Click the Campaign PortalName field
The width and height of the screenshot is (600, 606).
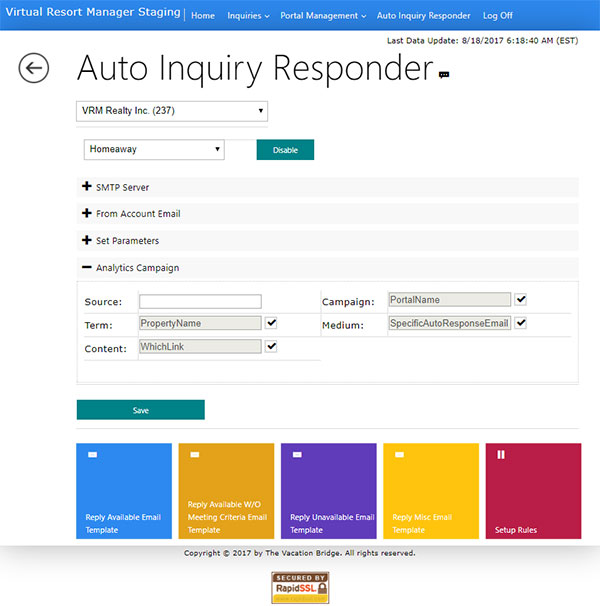pos(450,300)
